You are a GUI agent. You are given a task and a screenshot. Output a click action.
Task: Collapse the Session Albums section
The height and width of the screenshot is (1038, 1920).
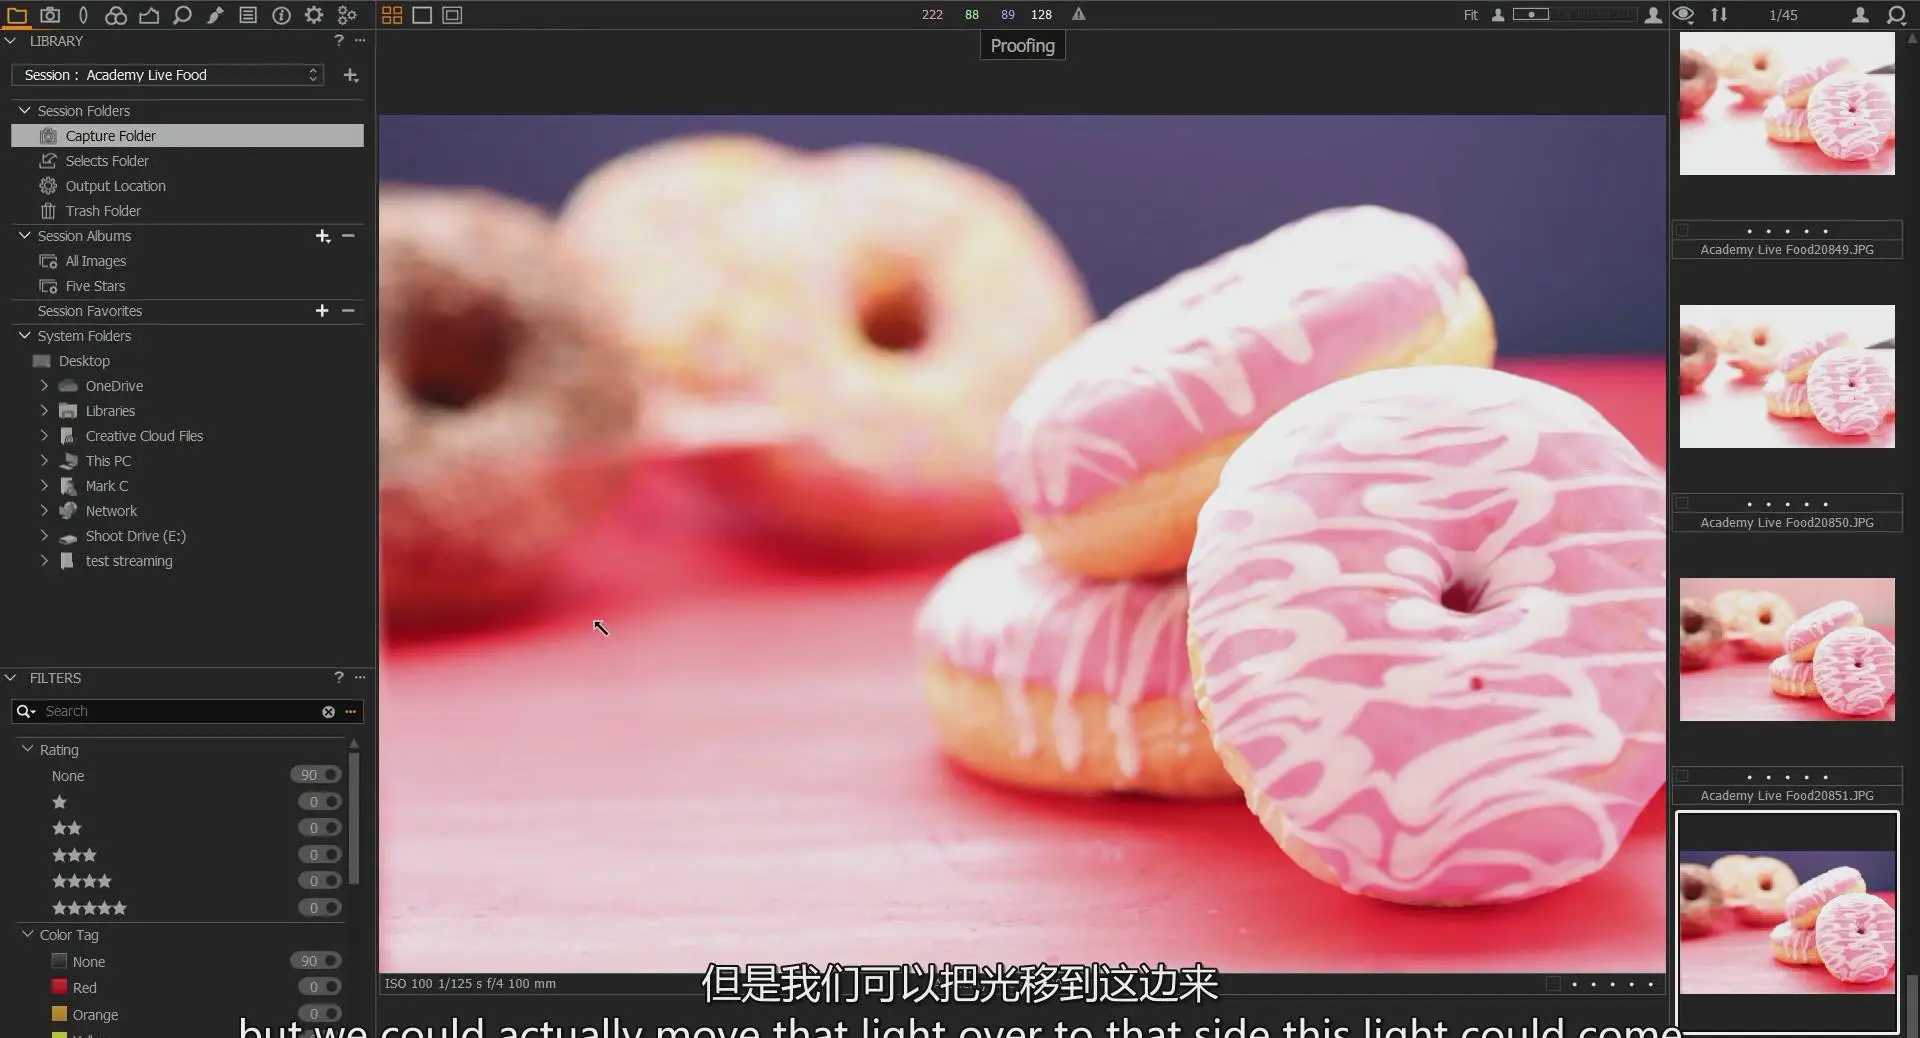[x=25, y=235]
